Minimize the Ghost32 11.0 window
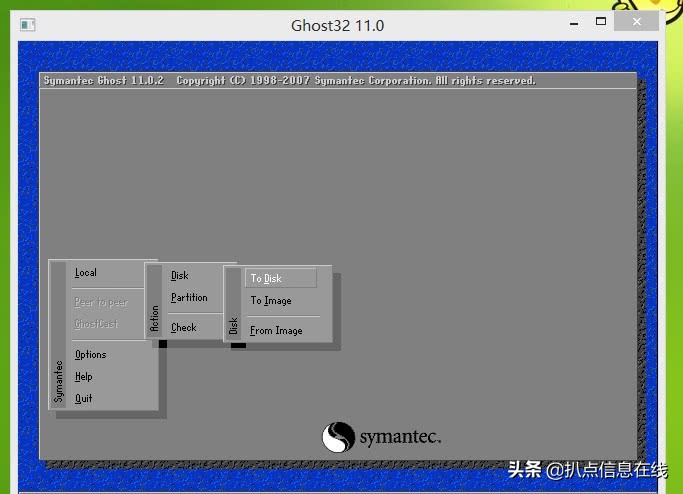The image size is (683, 494). click(574, 23)
